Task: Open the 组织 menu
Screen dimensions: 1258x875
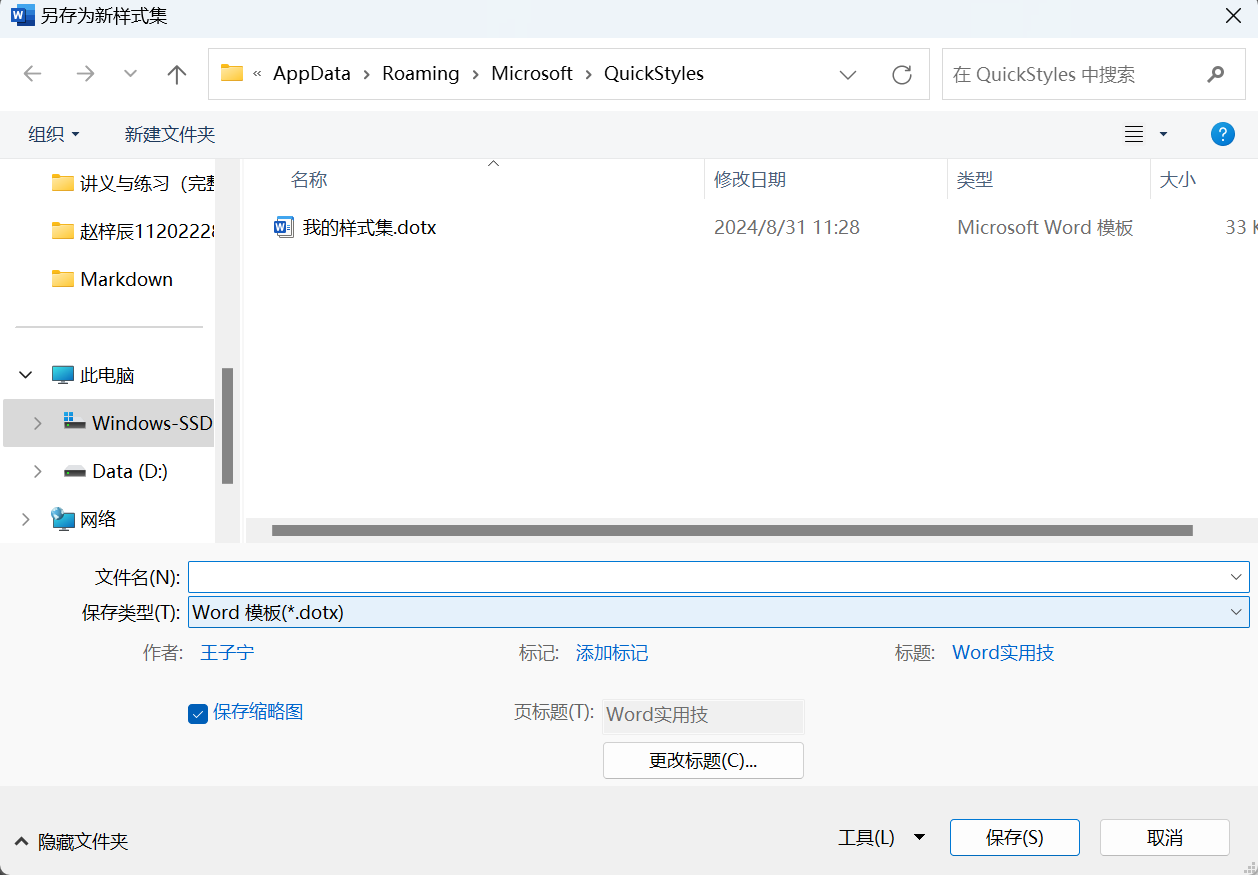Action: (x=54, y=134)
